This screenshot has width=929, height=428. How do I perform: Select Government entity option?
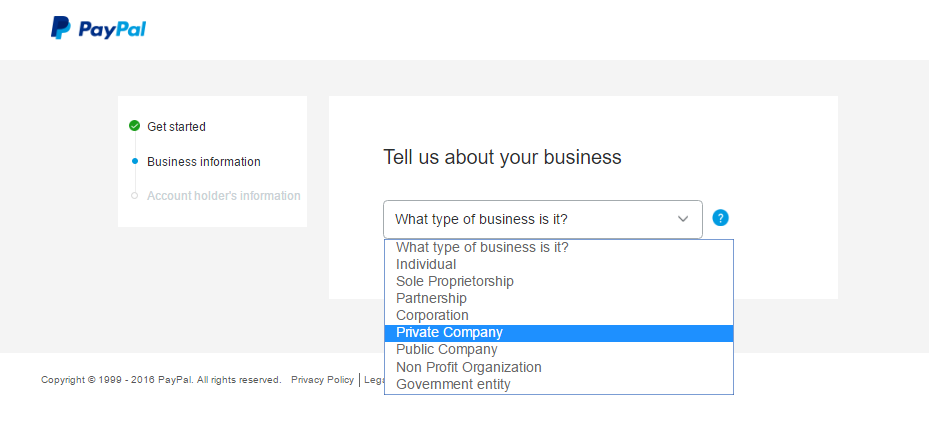559,385
